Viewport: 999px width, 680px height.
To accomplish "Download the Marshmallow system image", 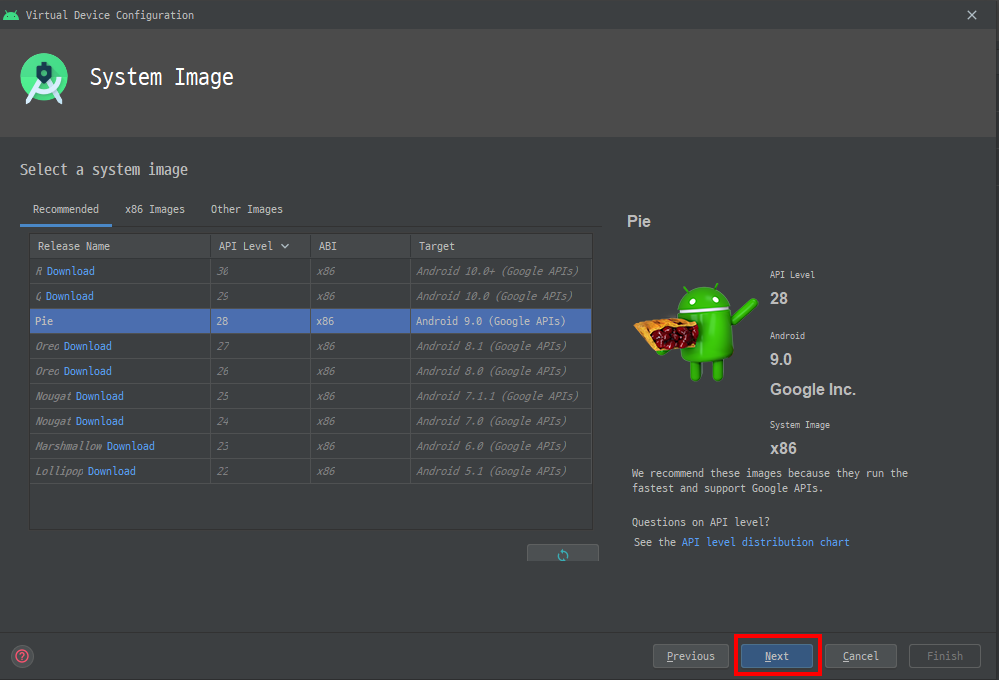I will click(x=131, y=446).
